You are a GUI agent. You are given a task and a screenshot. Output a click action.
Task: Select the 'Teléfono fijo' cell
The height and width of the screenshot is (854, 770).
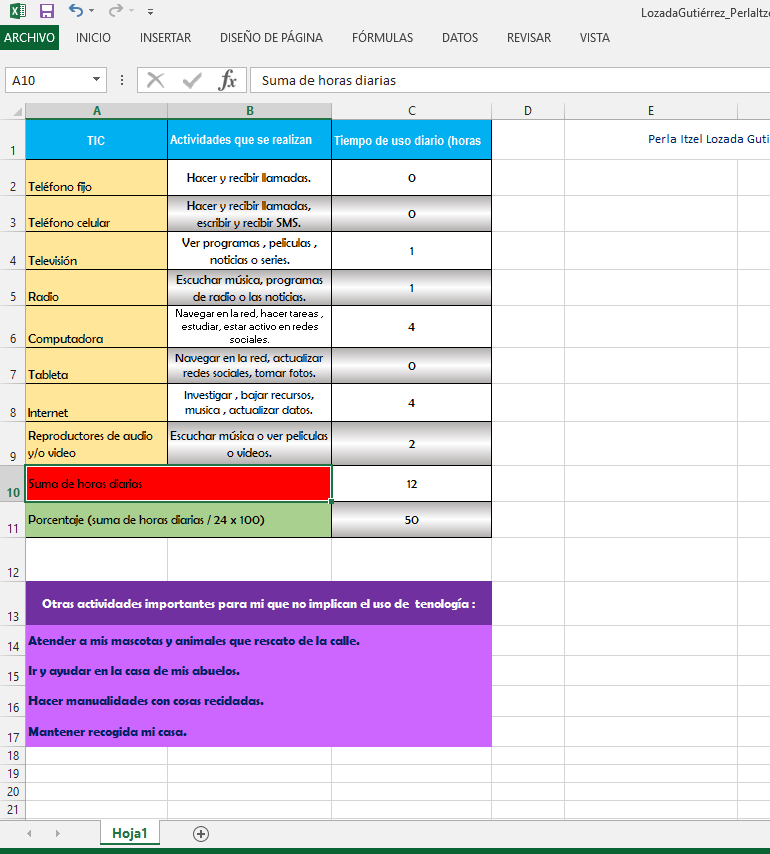(96, 178)
